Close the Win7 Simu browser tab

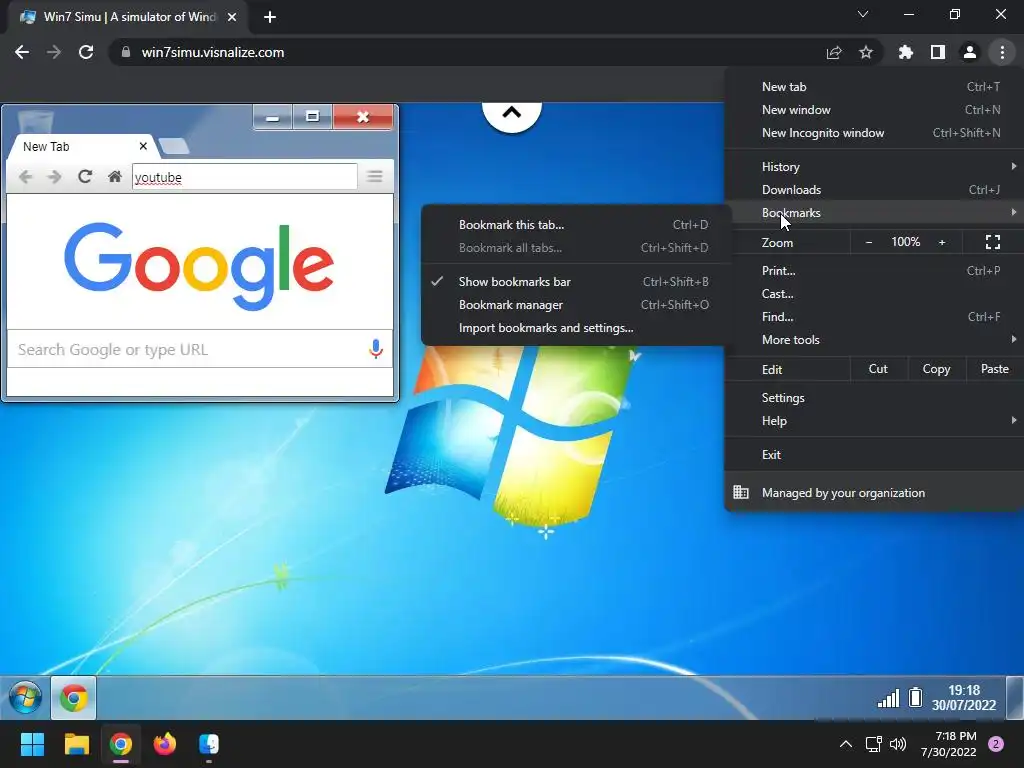tap(232, 17)
